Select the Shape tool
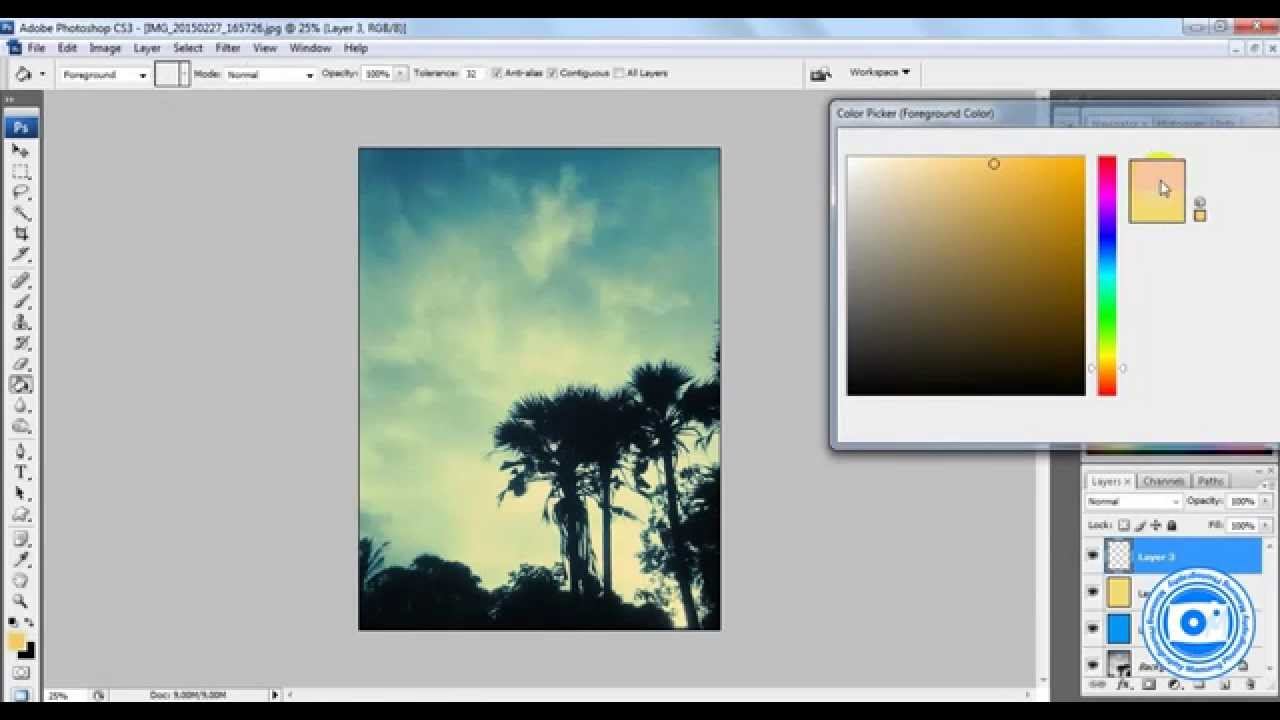This screenshot has height=720, width=1280. click(x=21, y=515)
